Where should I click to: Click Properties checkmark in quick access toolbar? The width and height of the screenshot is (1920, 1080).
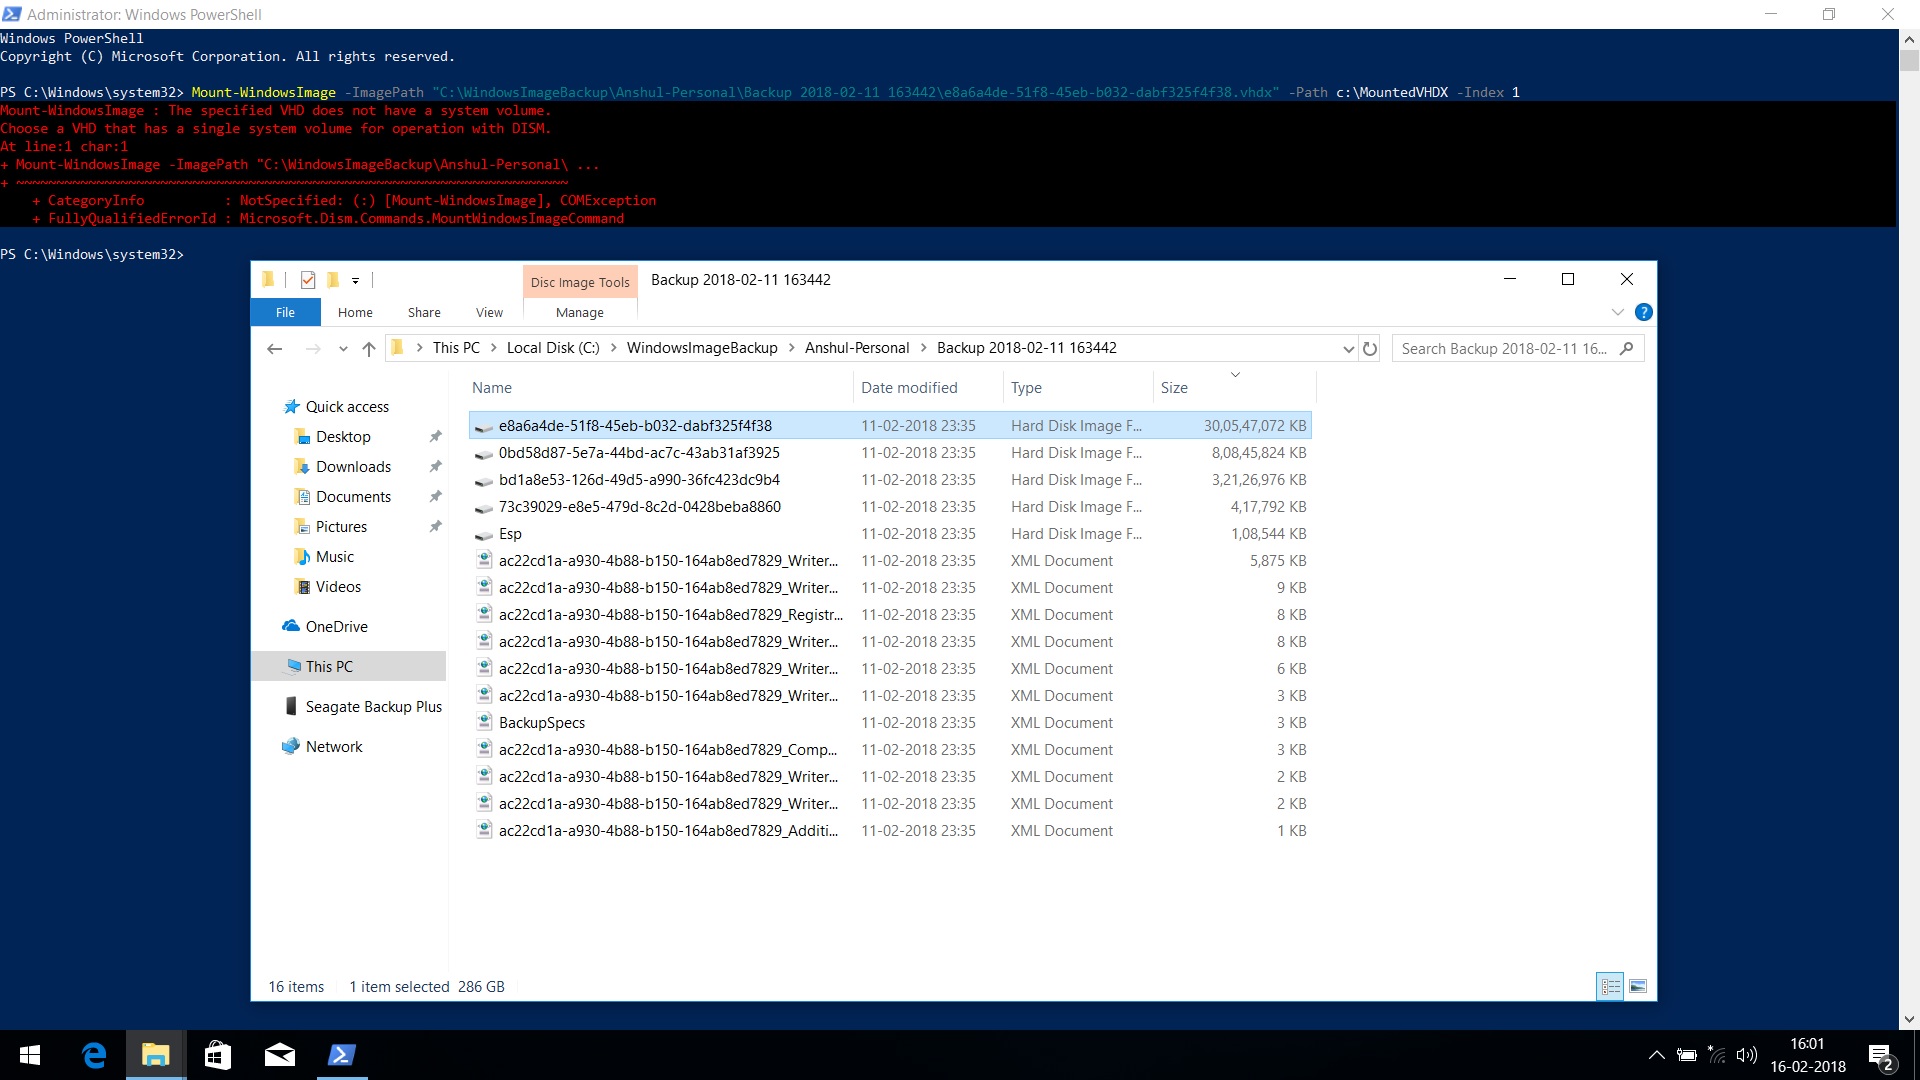click(x=308, y=280)
